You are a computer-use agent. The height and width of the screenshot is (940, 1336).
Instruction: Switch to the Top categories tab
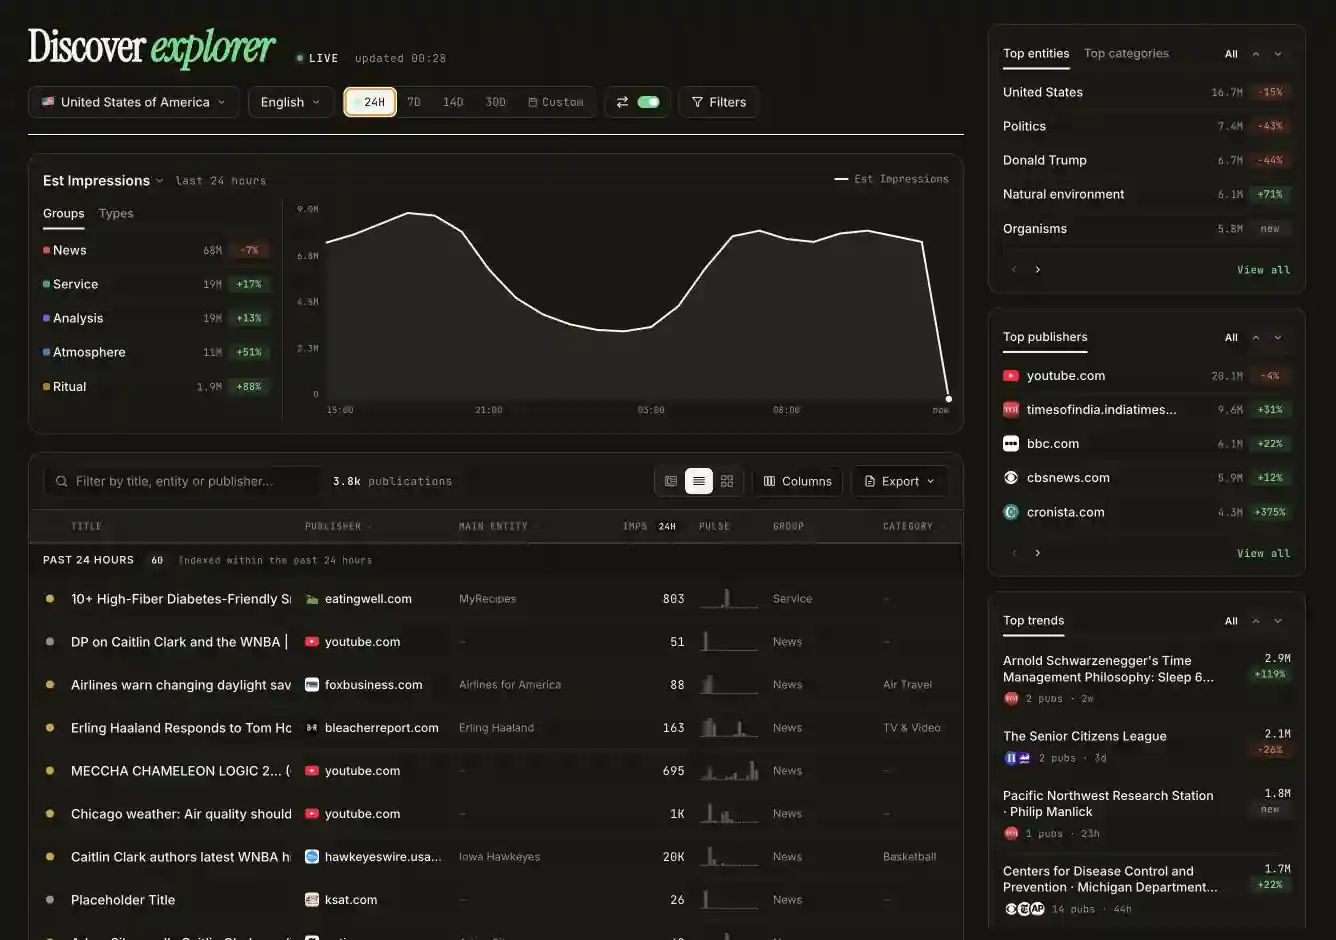click(1126, 54)
